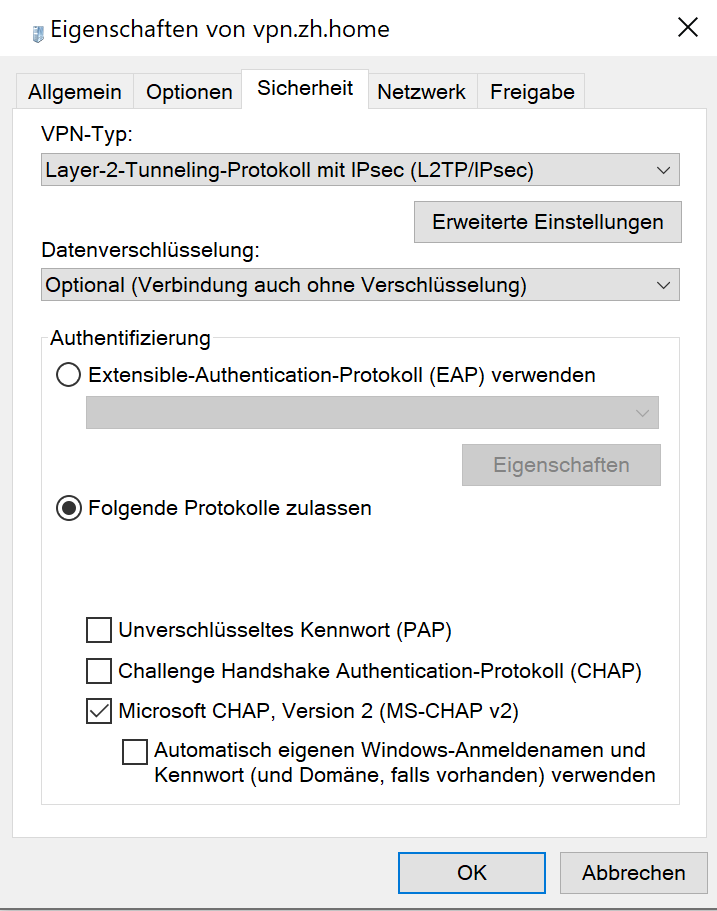Switch to the Allgemein tab
Image resolution: width=717 pixels, height=911 pixels.
pos(75,92)
